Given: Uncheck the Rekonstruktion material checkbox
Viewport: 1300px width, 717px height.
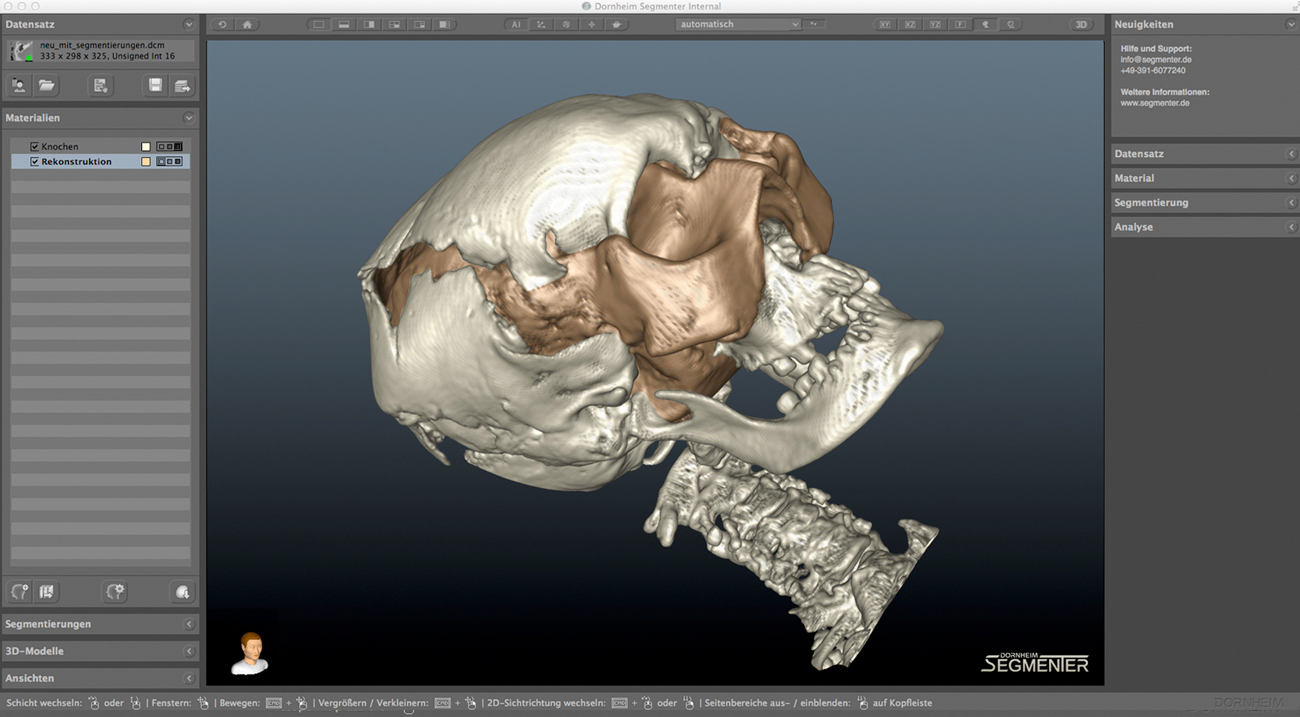Looking at the screenshot, I should pos(35,162).
